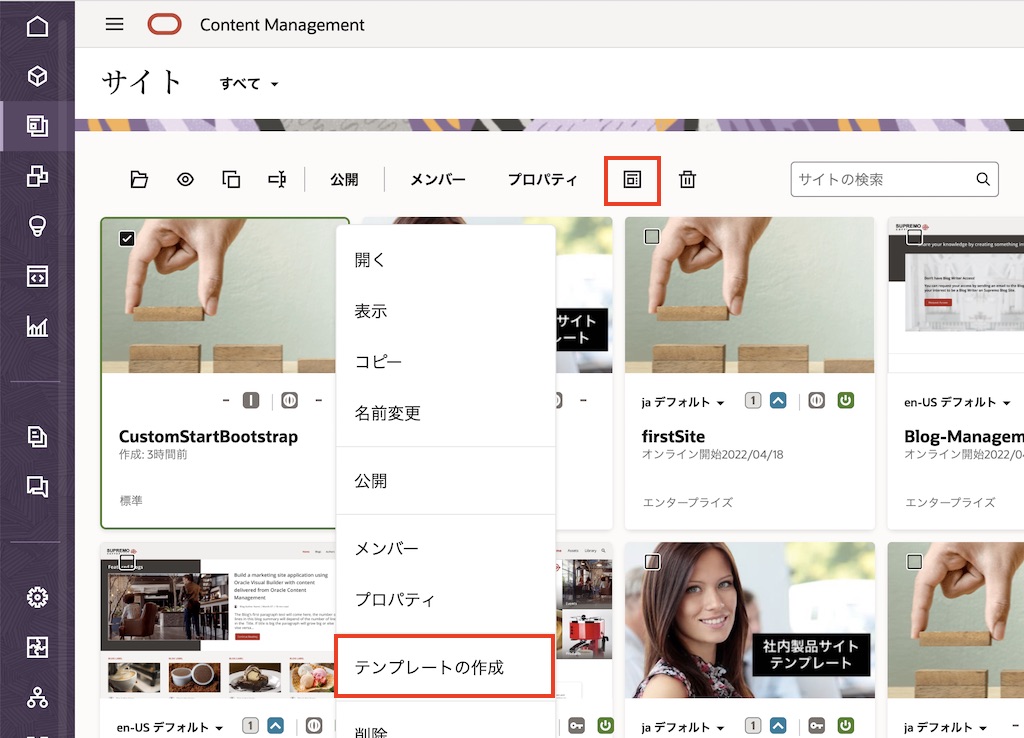The height and width of the screenshot is (738, 1024).
Task: Click the create template toolbar icon
Action: (x=632, y=180)
